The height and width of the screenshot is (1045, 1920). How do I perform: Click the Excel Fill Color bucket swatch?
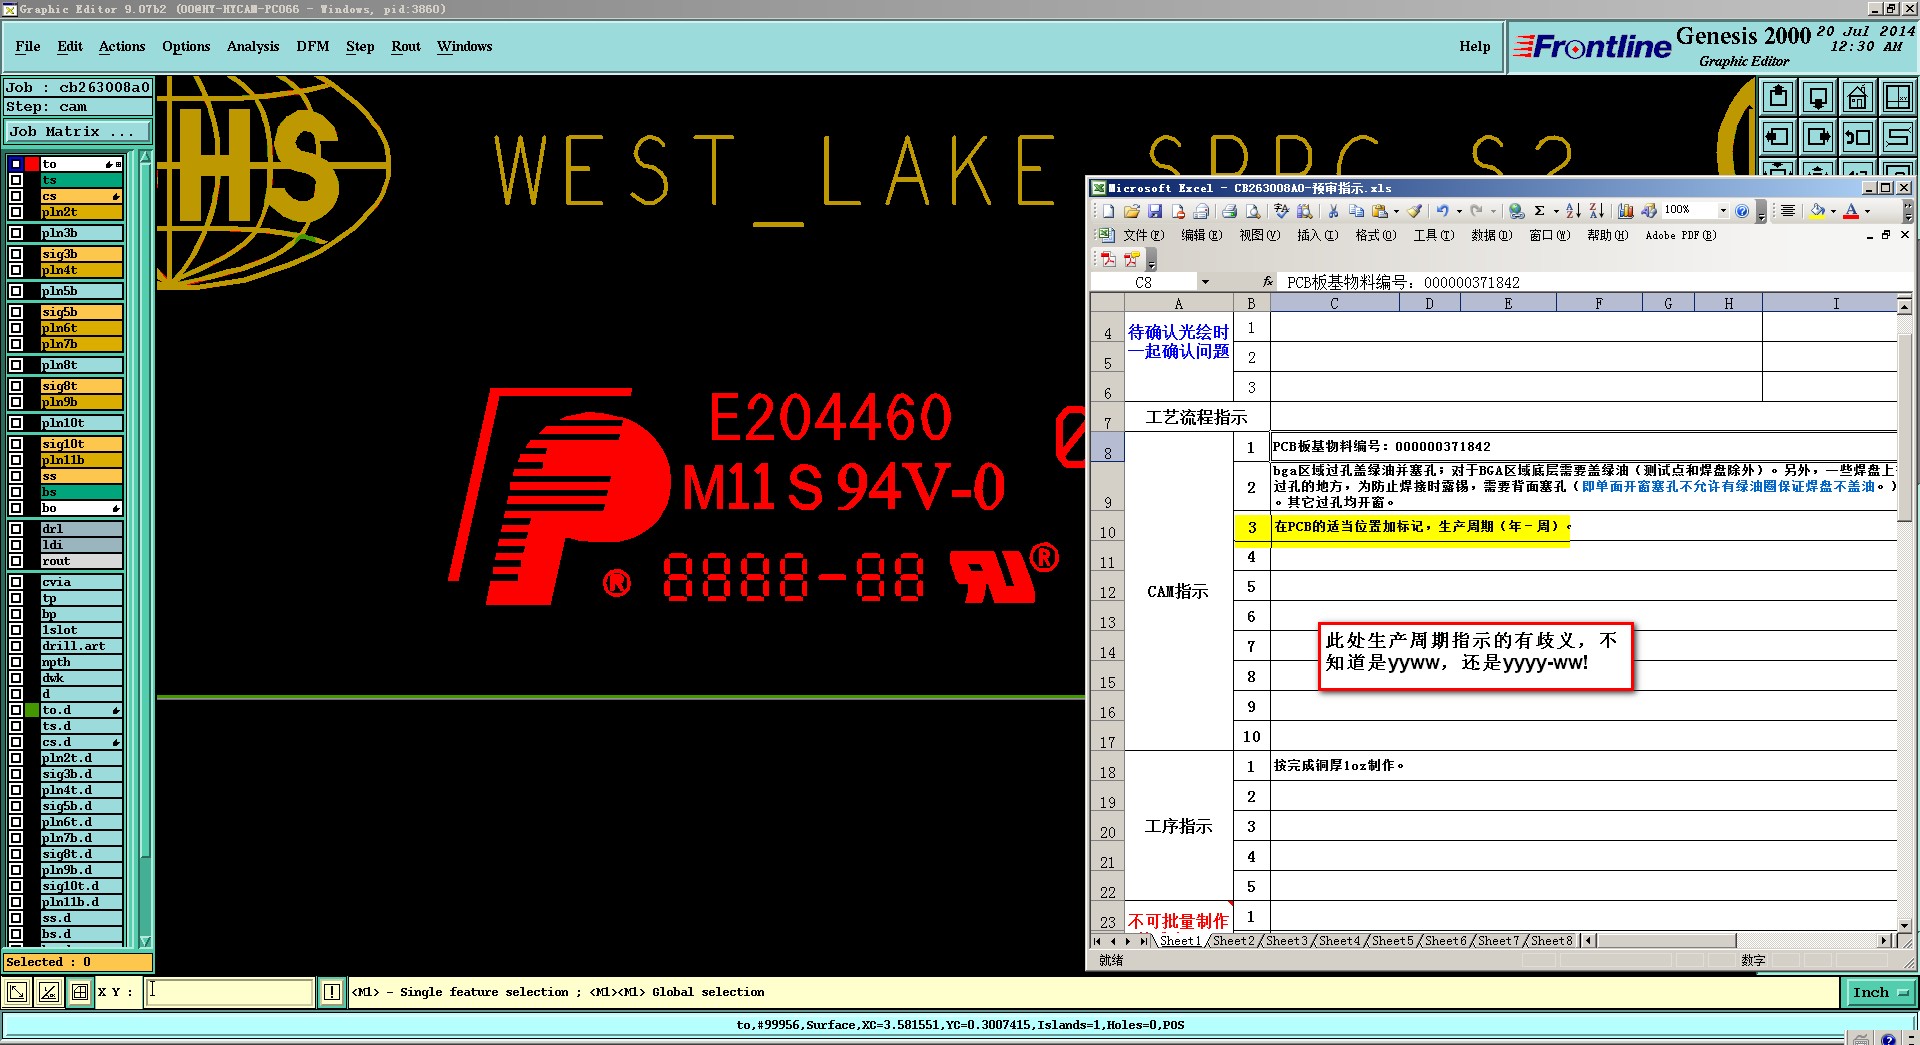point(1818,211)
